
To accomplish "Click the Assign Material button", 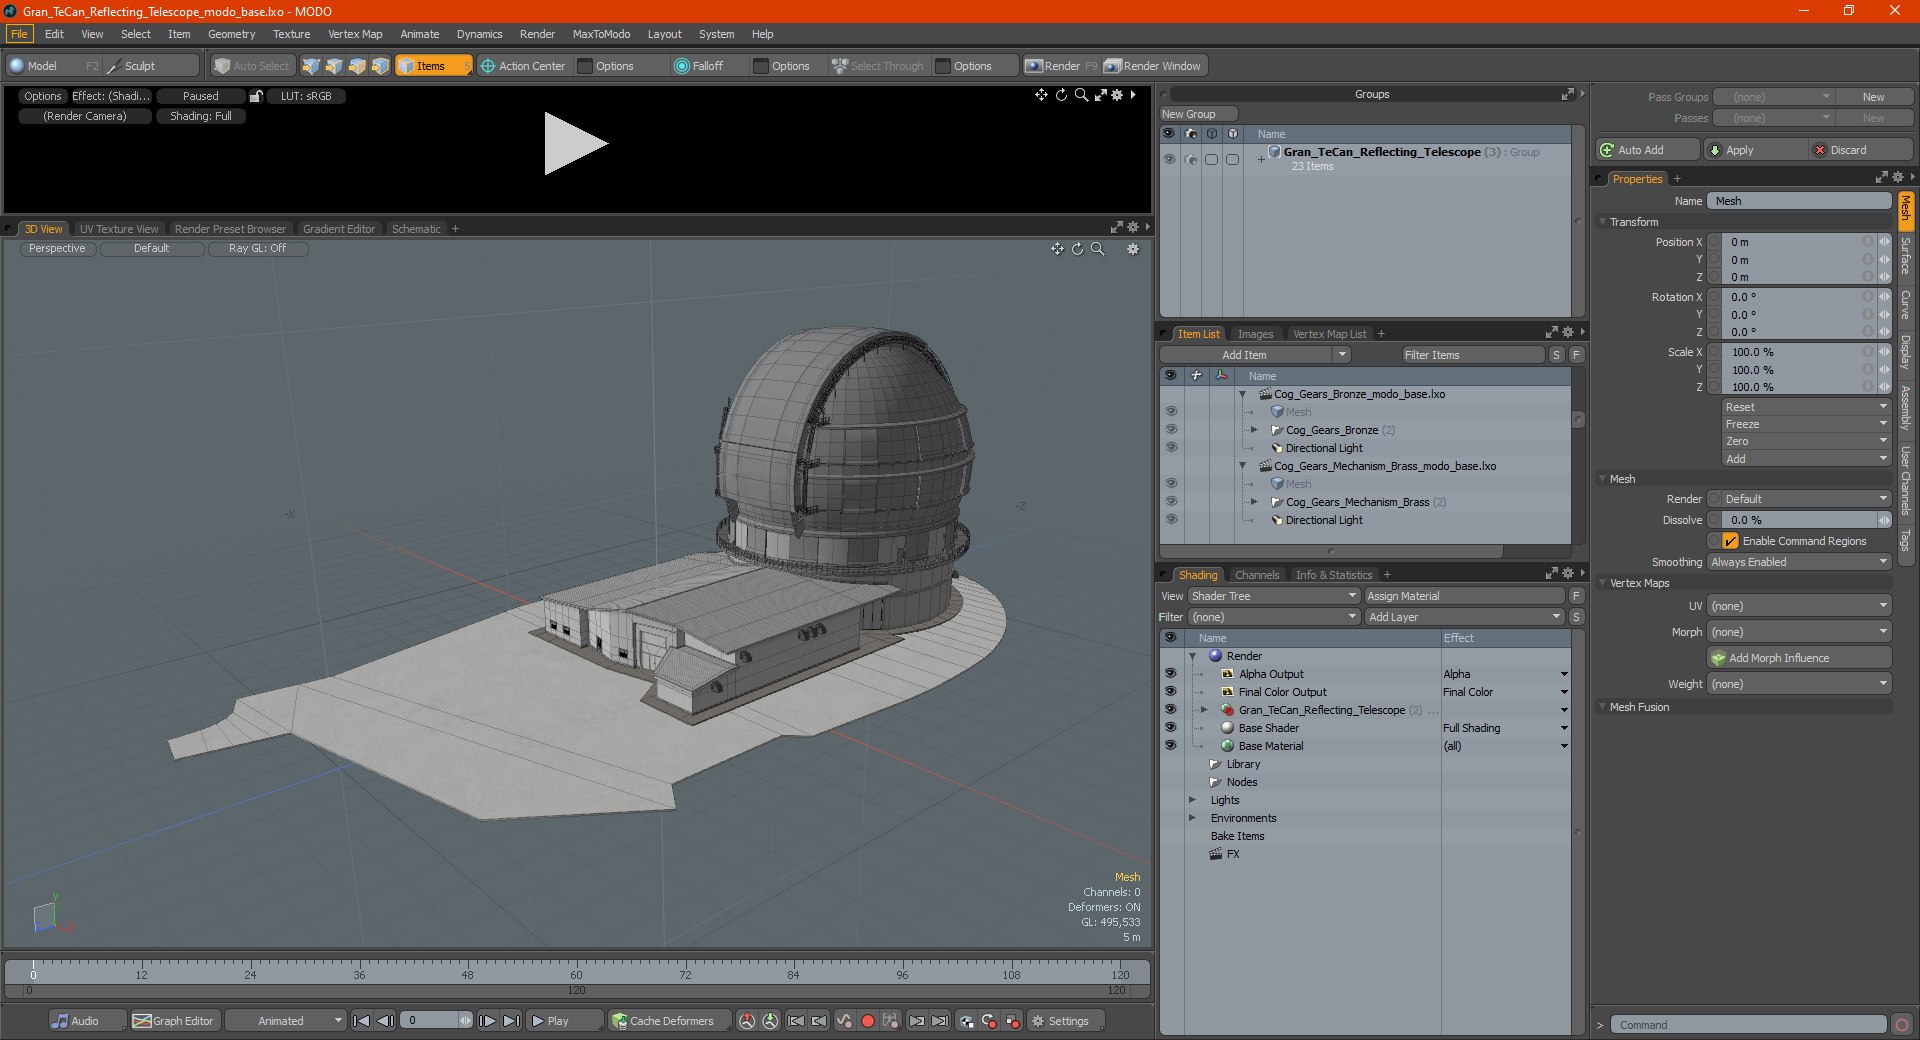I will click(1464, 596).
